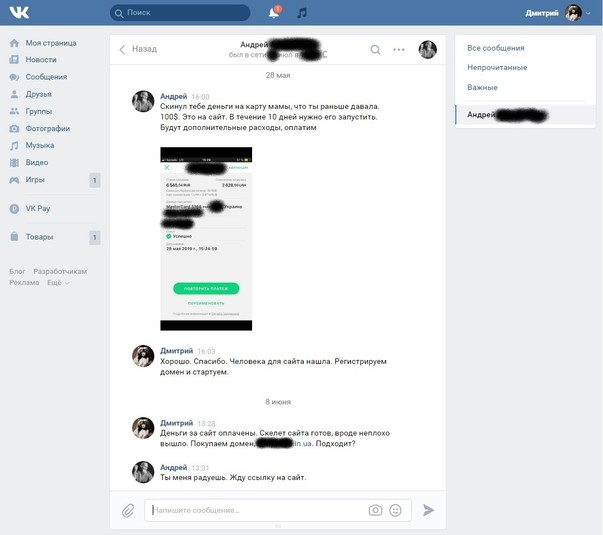The height and width of the screenshot is (535, 603).
Task: Open VK Pay from the sidebar
Action: [38, 208]
